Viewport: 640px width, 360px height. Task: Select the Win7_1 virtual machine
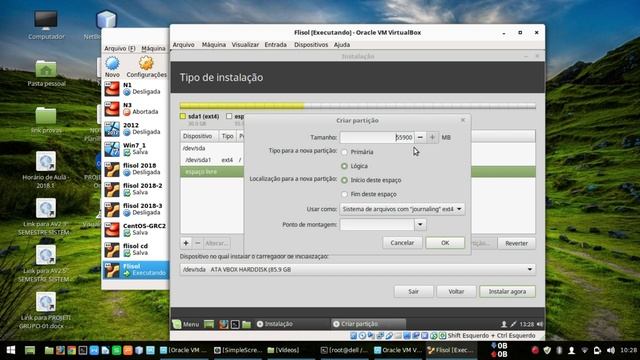point(136,149)
